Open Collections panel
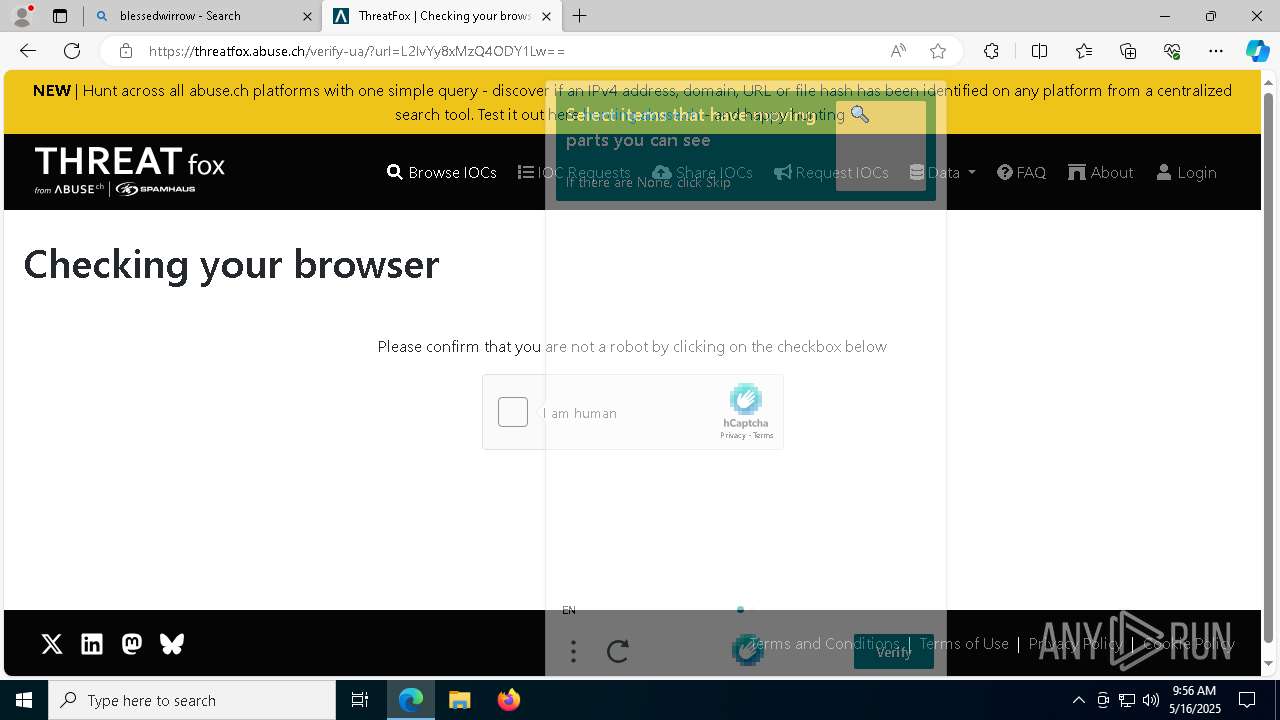 pyautogui.click(x=1128, y=51)
